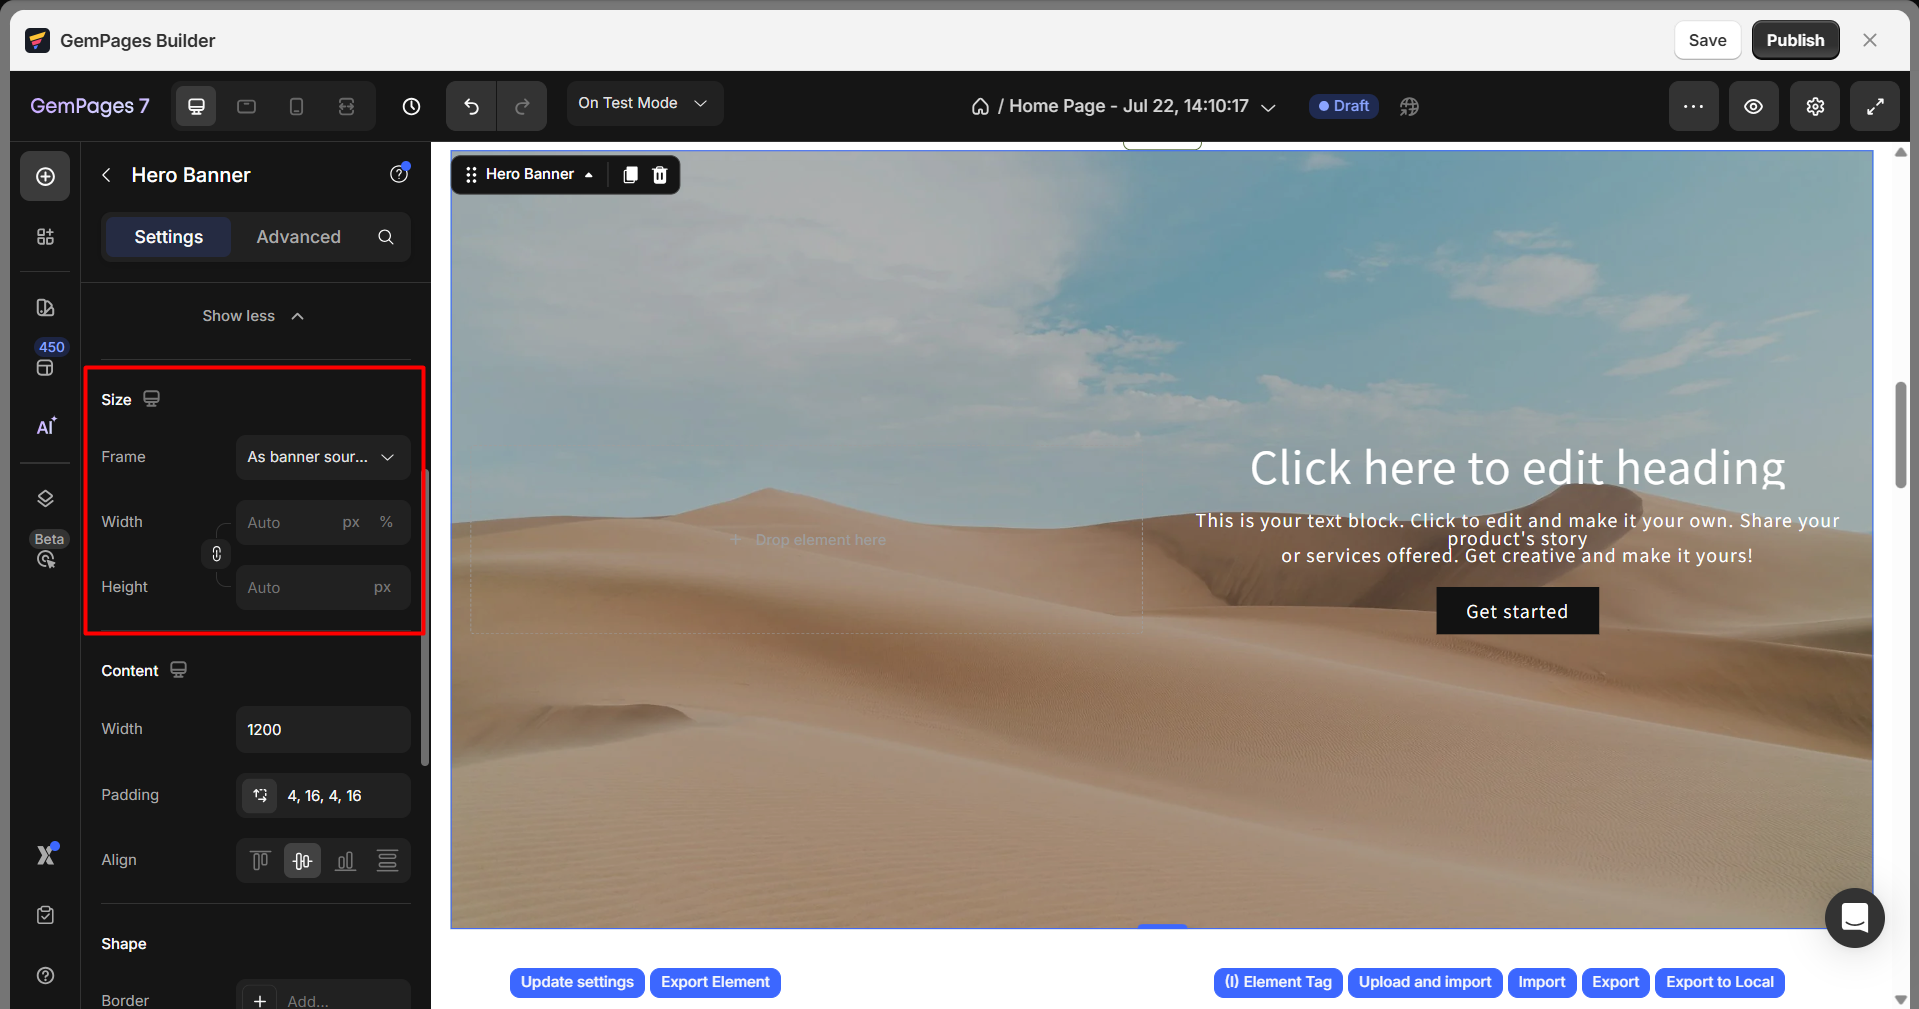
Task: Set content align to space between
Action: pos(387,860)
